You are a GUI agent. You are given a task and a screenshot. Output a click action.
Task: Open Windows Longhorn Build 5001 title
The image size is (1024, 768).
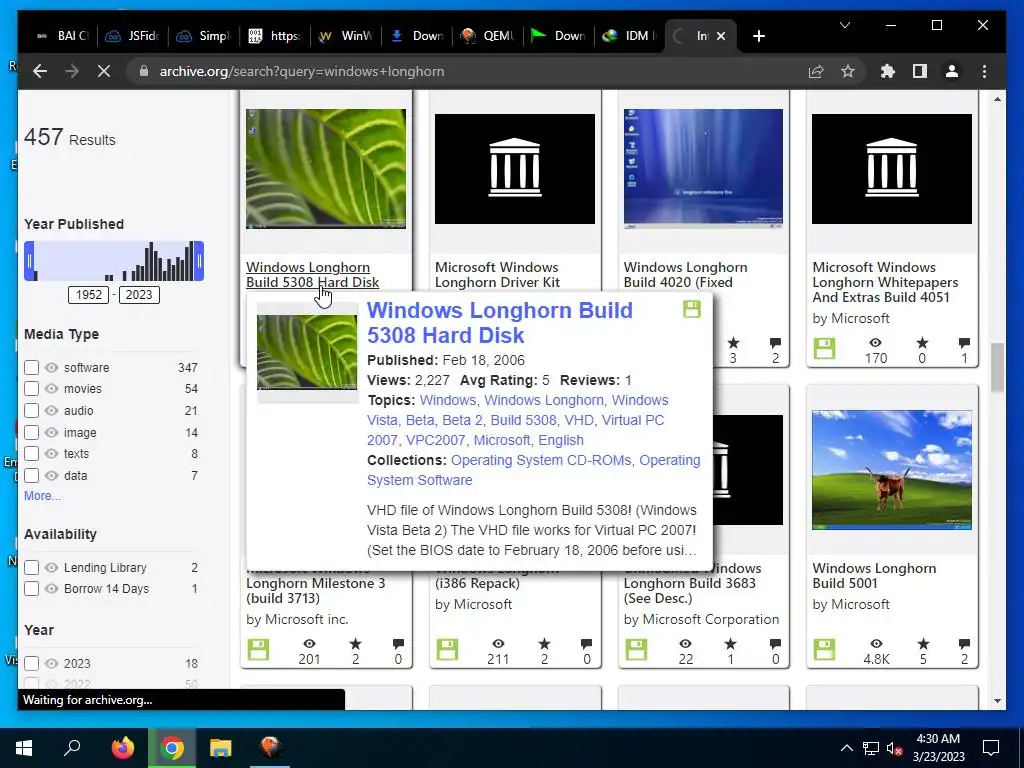tap(874, 575)
